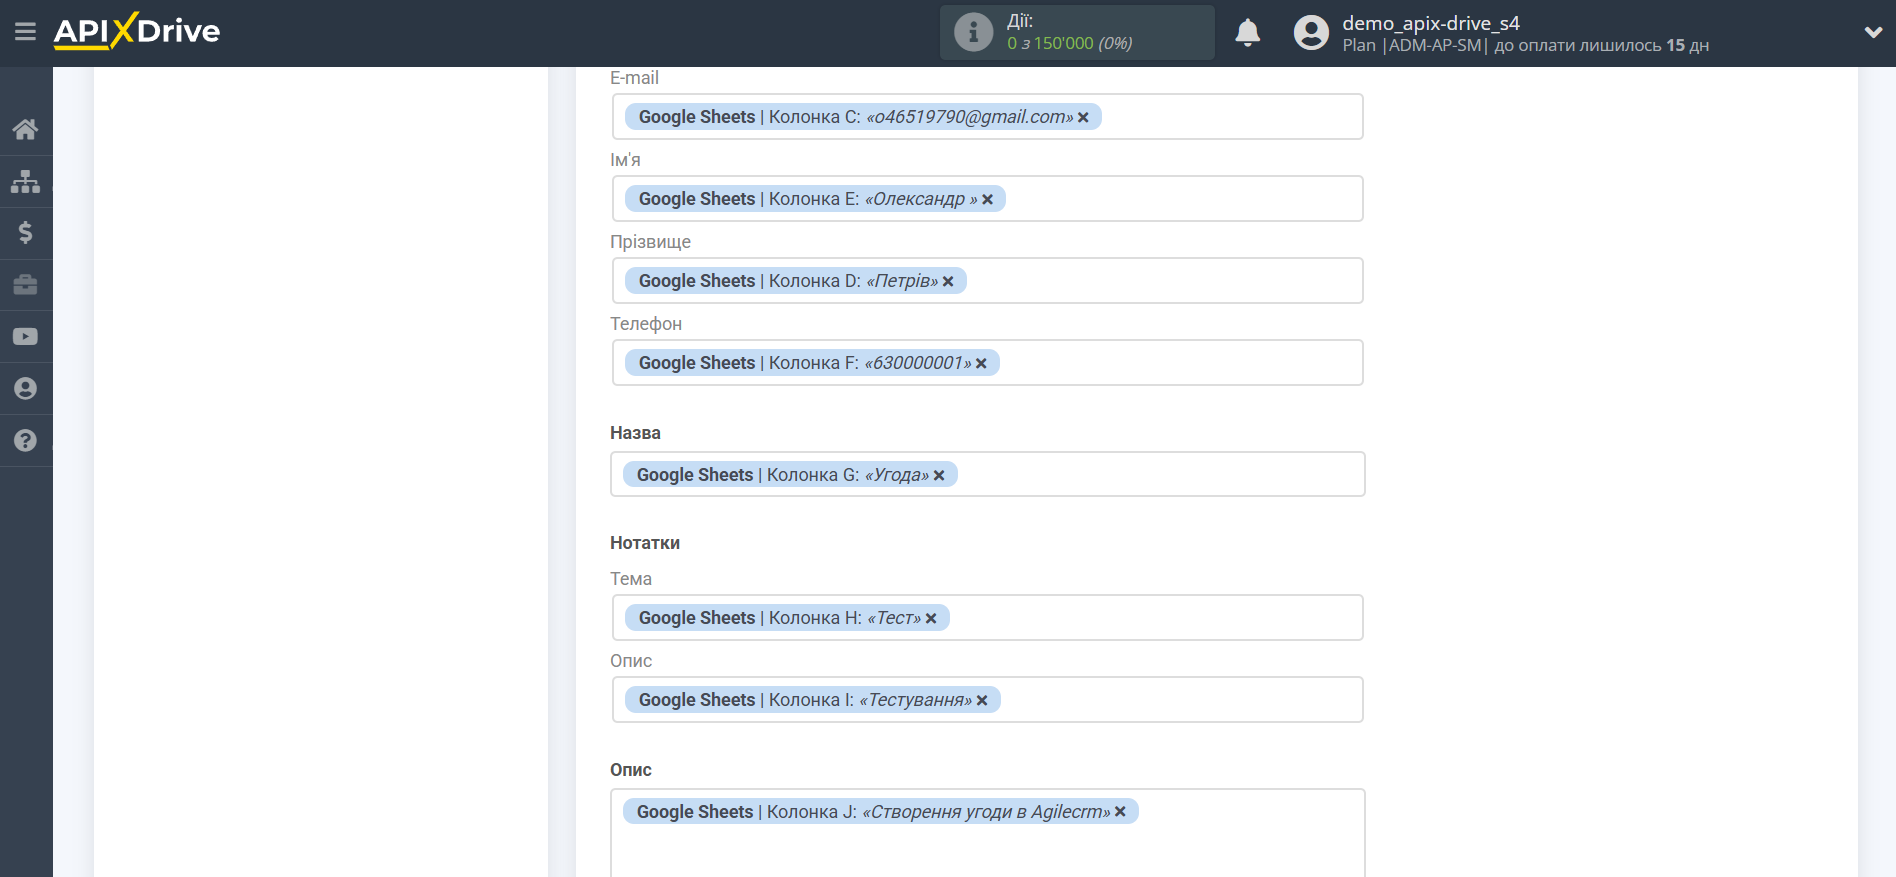Screen dimensions: 1896x877
Task: Remove the Колонка I «Тестування» tag
Action: (982, 700)
